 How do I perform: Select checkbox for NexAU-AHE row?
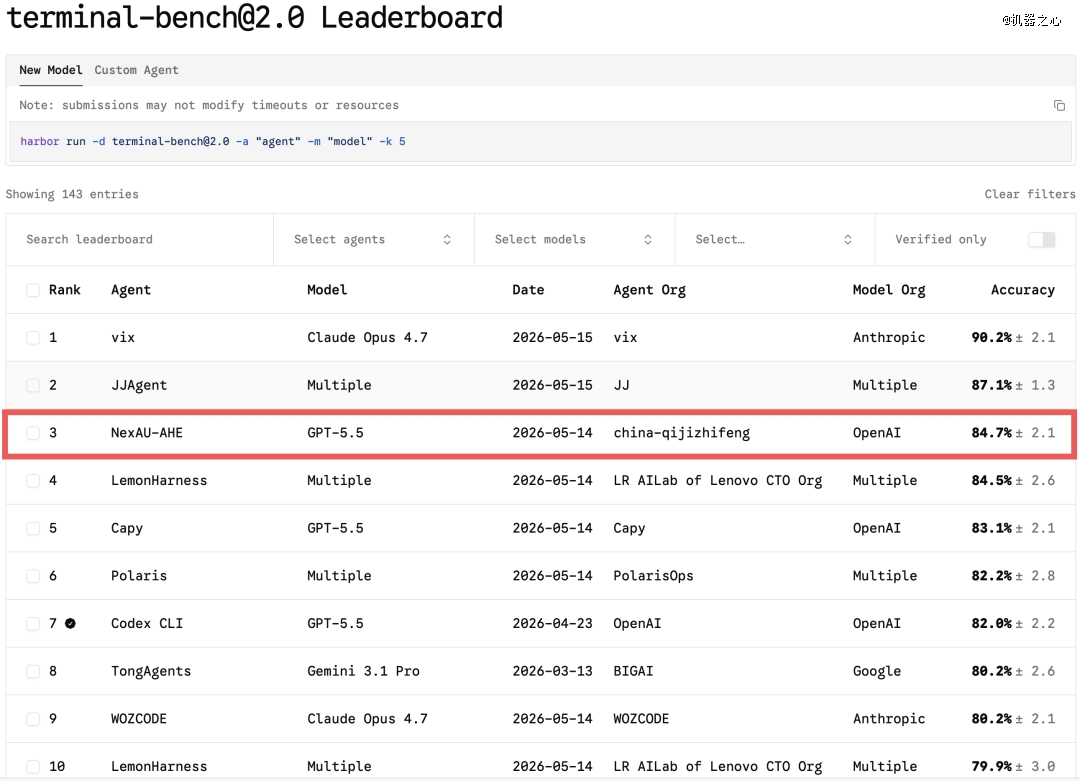point(33,433)
